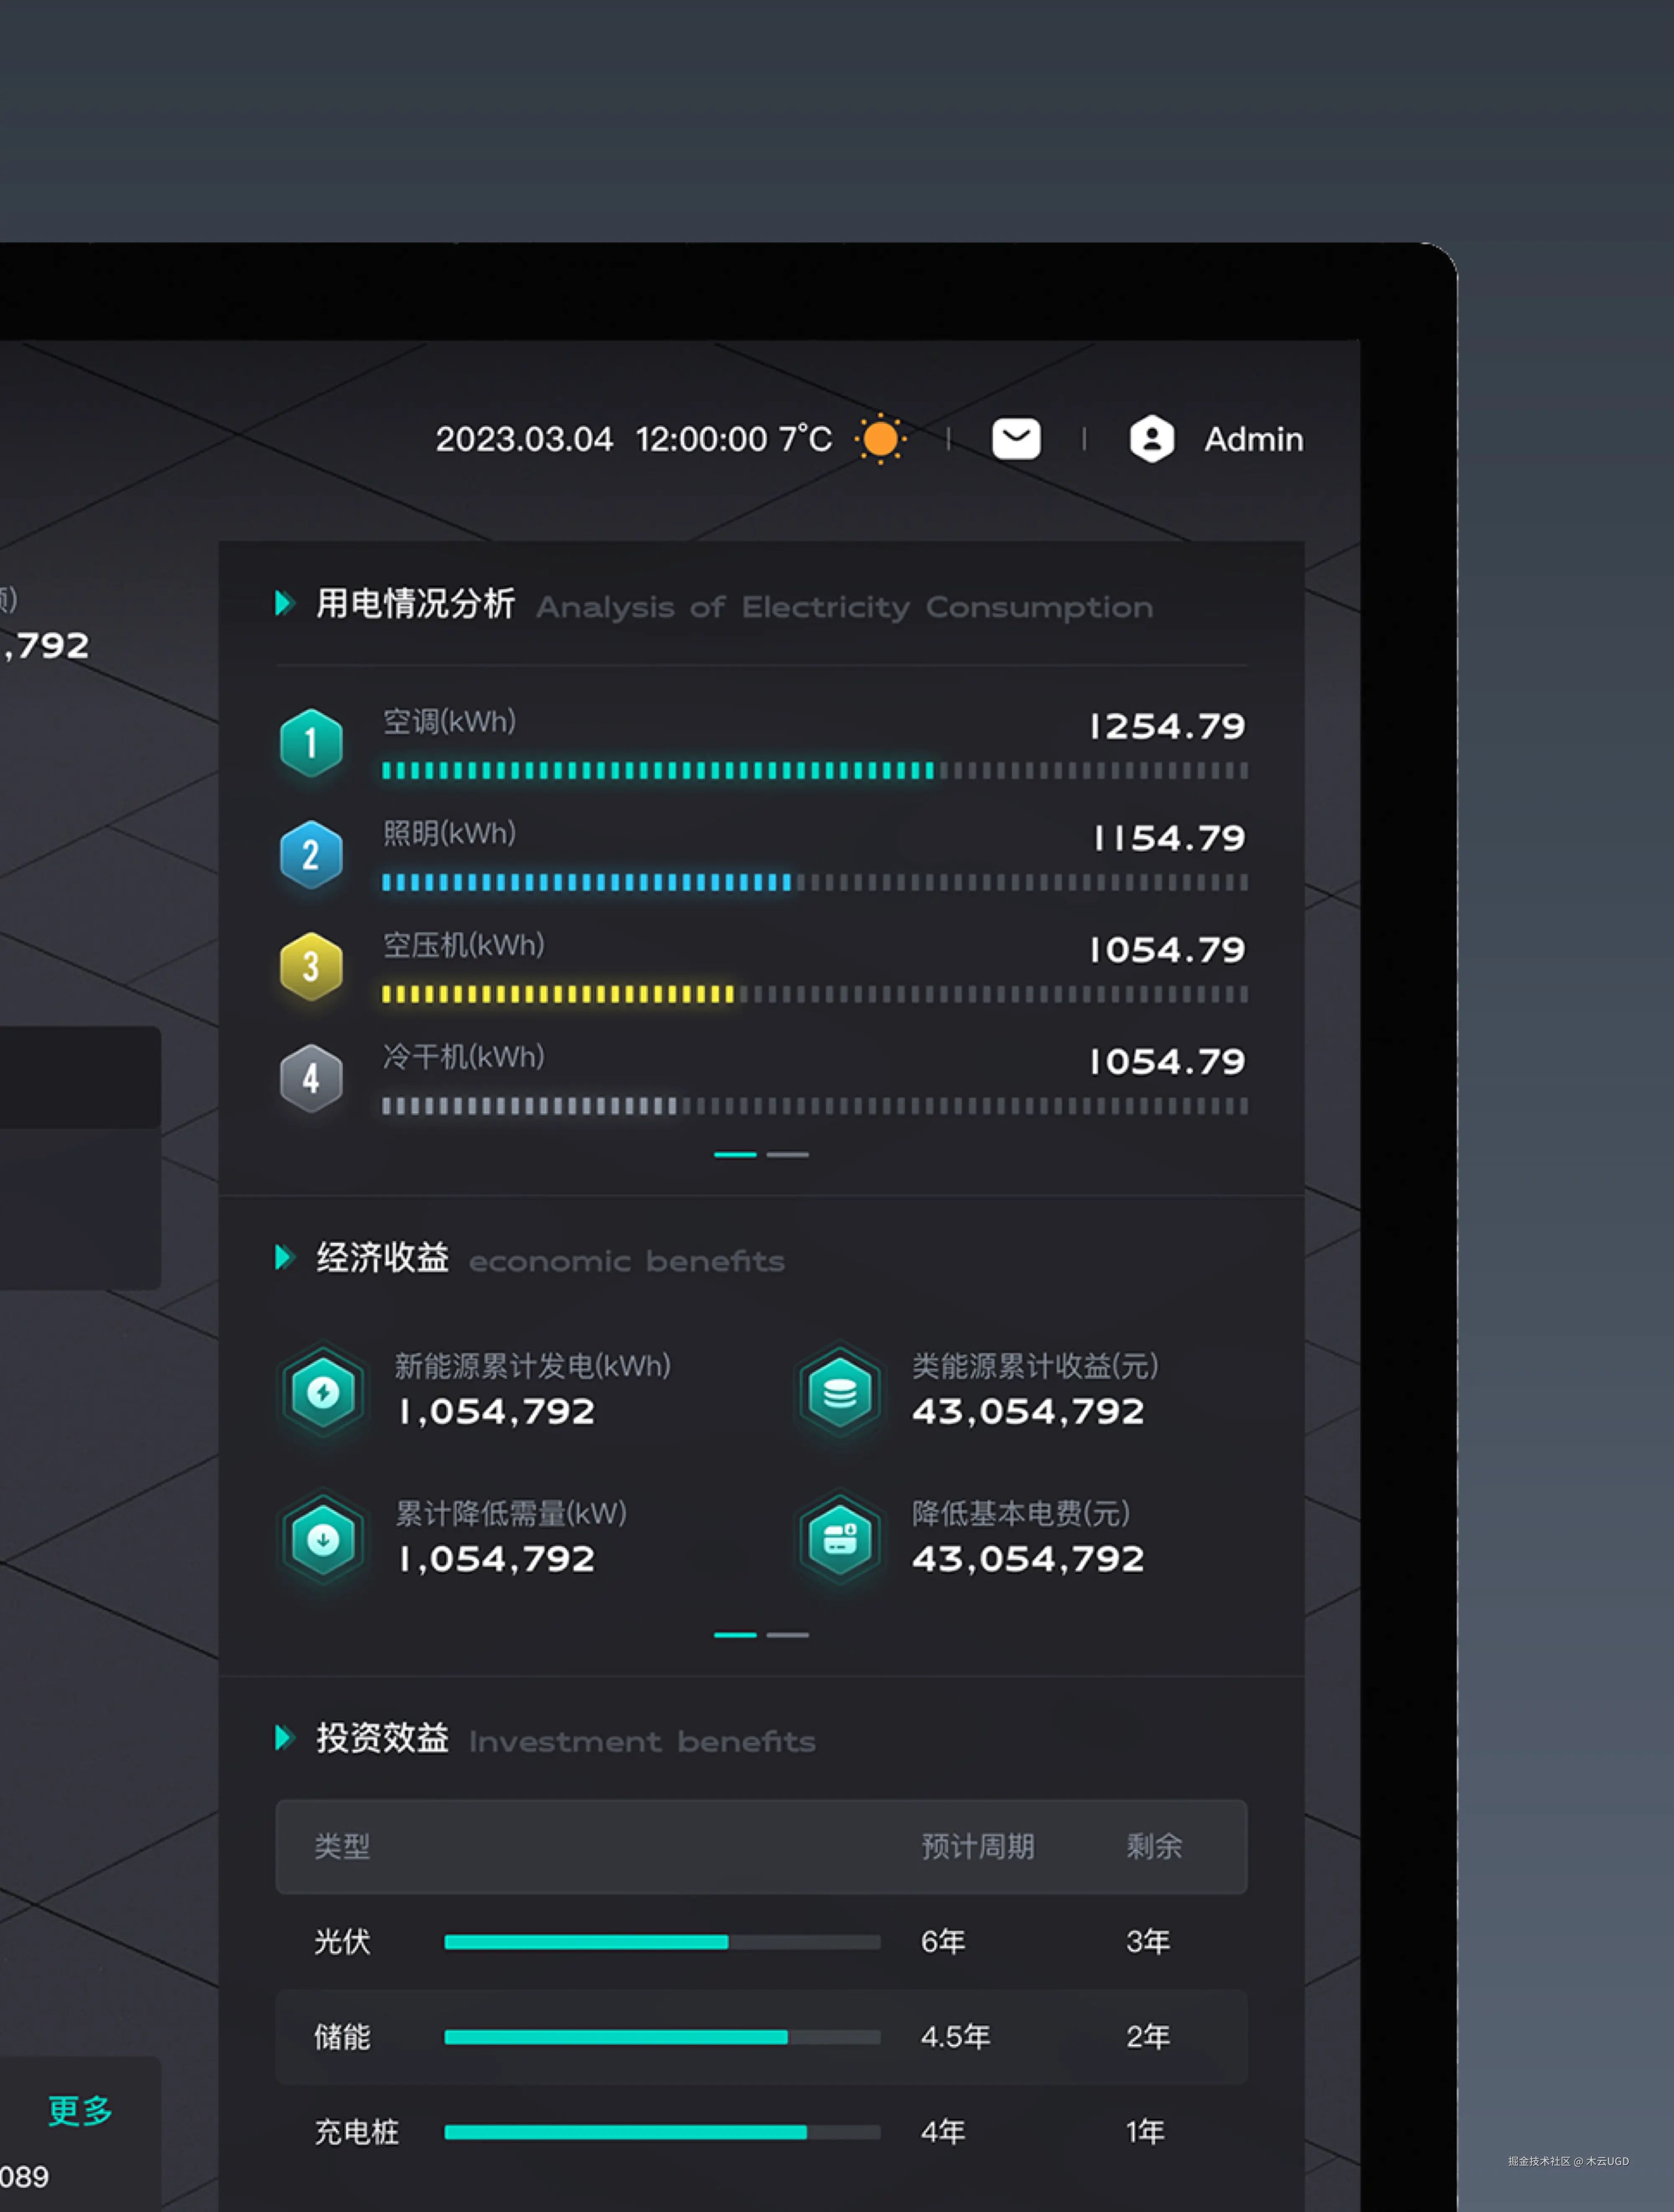Screen dimensions: 1674x2212
Task: Select the rank 4 hexagon badge for 冷干机
Action: [311, 1079]
